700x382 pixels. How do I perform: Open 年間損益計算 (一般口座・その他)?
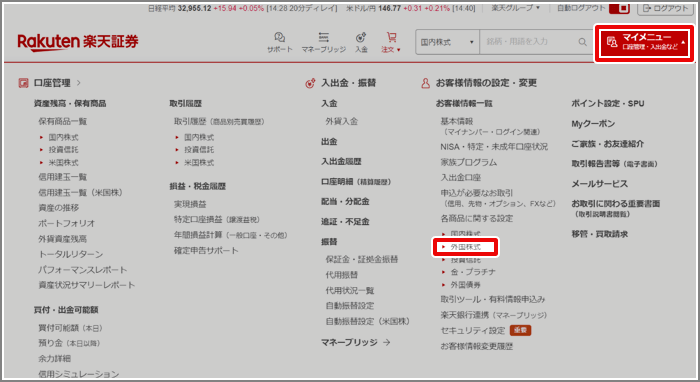[231, 235]
